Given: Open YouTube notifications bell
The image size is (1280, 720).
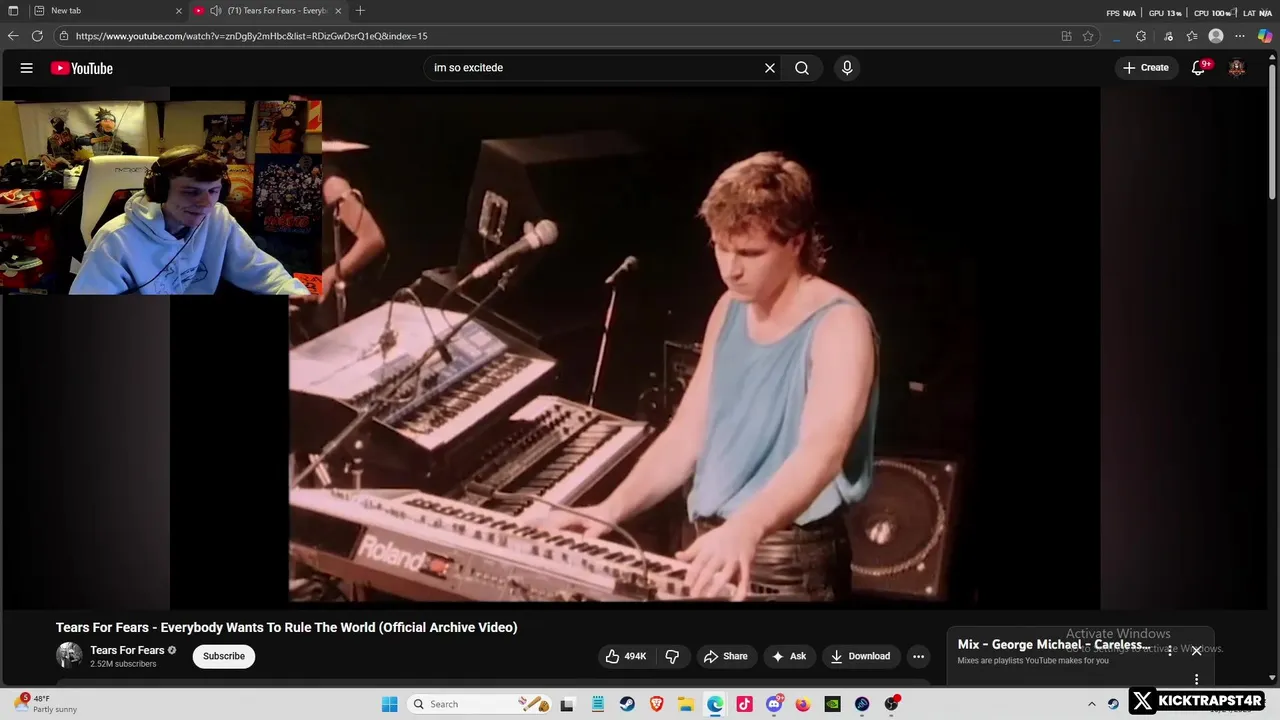Looking at the screenshot, I should 1199,68.
